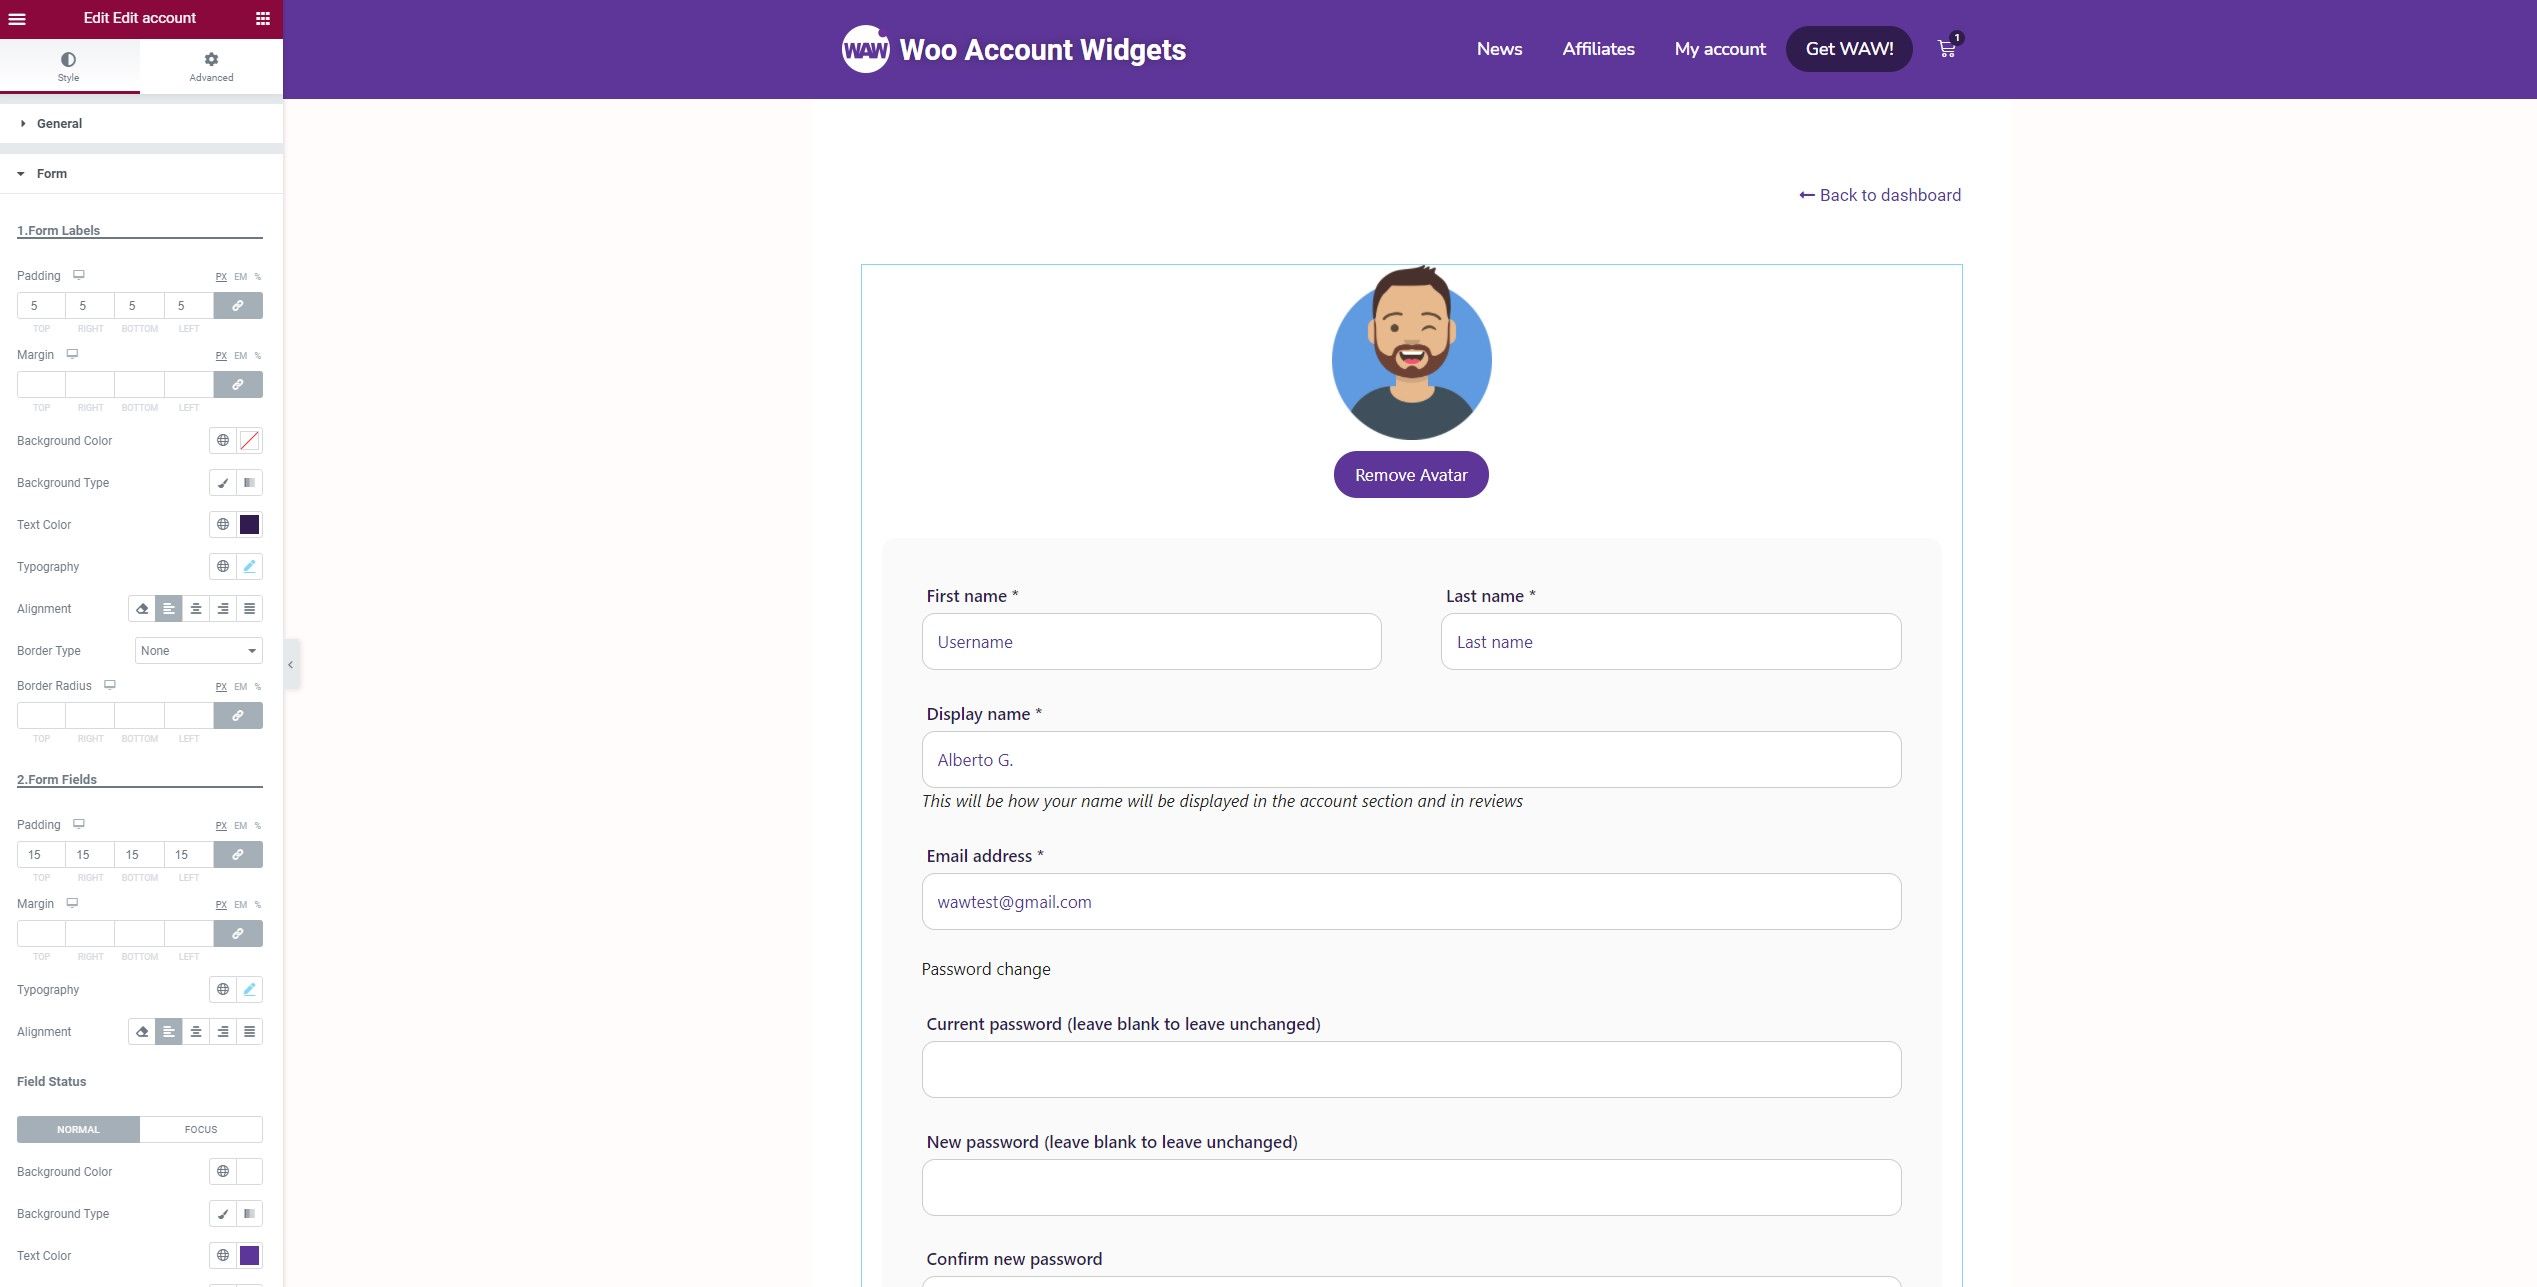
Task: Click globe icon for Form Fields Typography
Action: (223, 989)
